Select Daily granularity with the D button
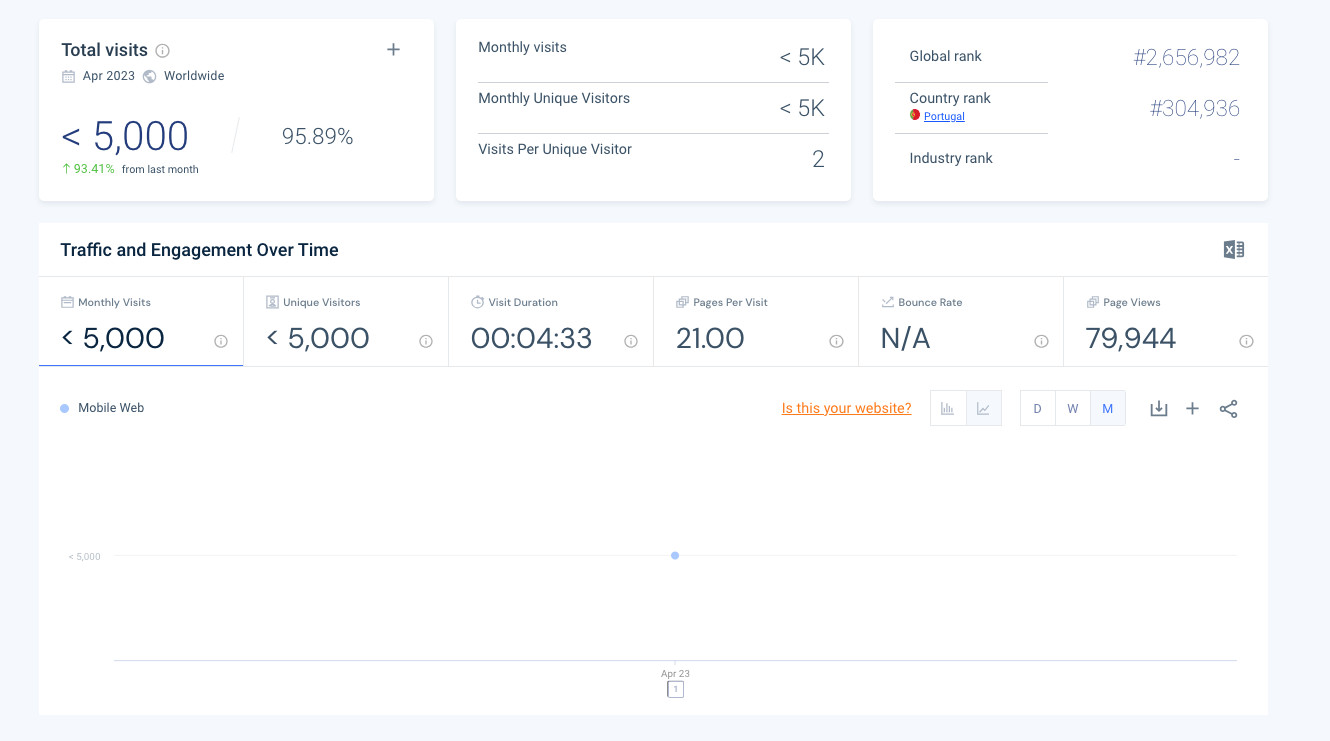 (x=1037, y=408)
